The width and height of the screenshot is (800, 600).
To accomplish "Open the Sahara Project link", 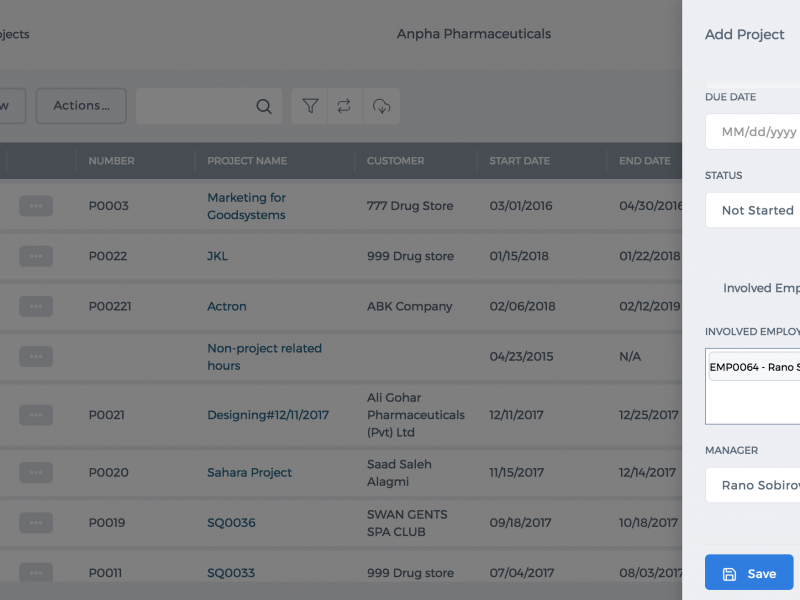I will [x=249, y=472].
